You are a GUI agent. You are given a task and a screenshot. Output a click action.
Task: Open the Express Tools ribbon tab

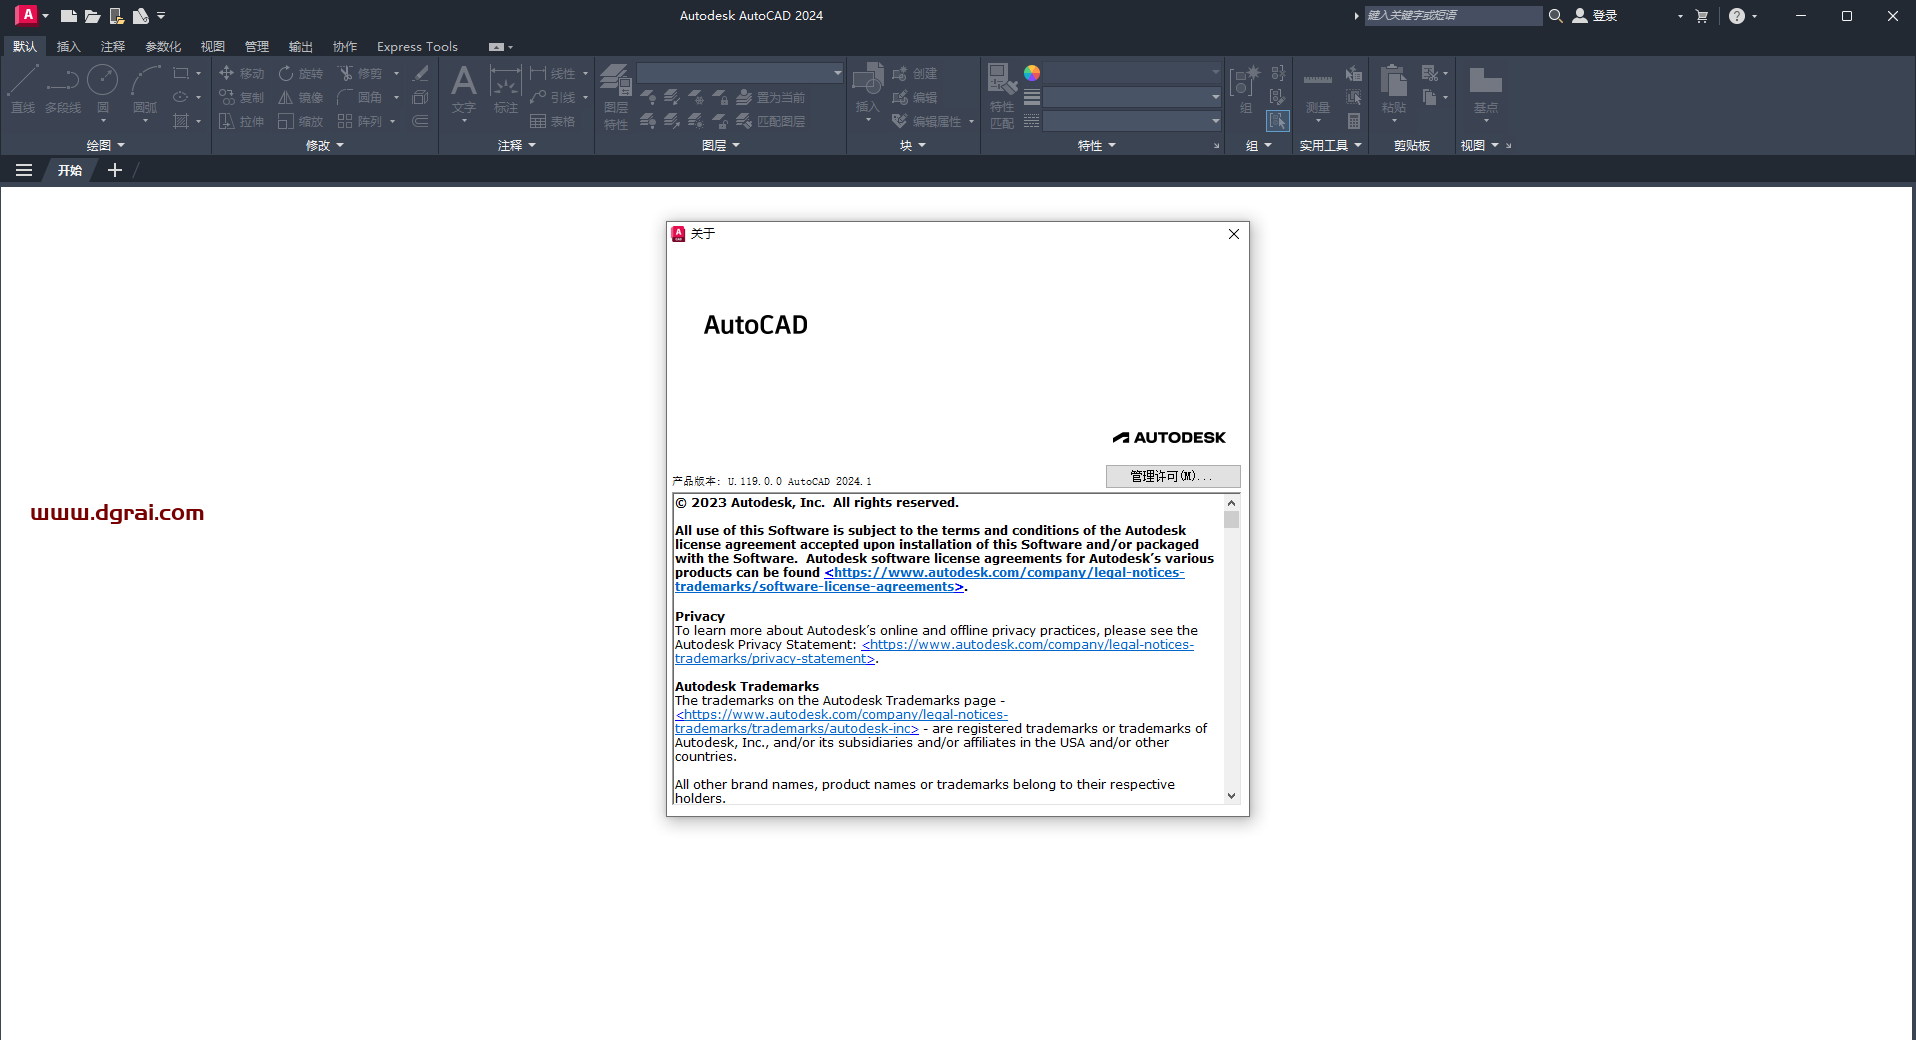[417, 46]
